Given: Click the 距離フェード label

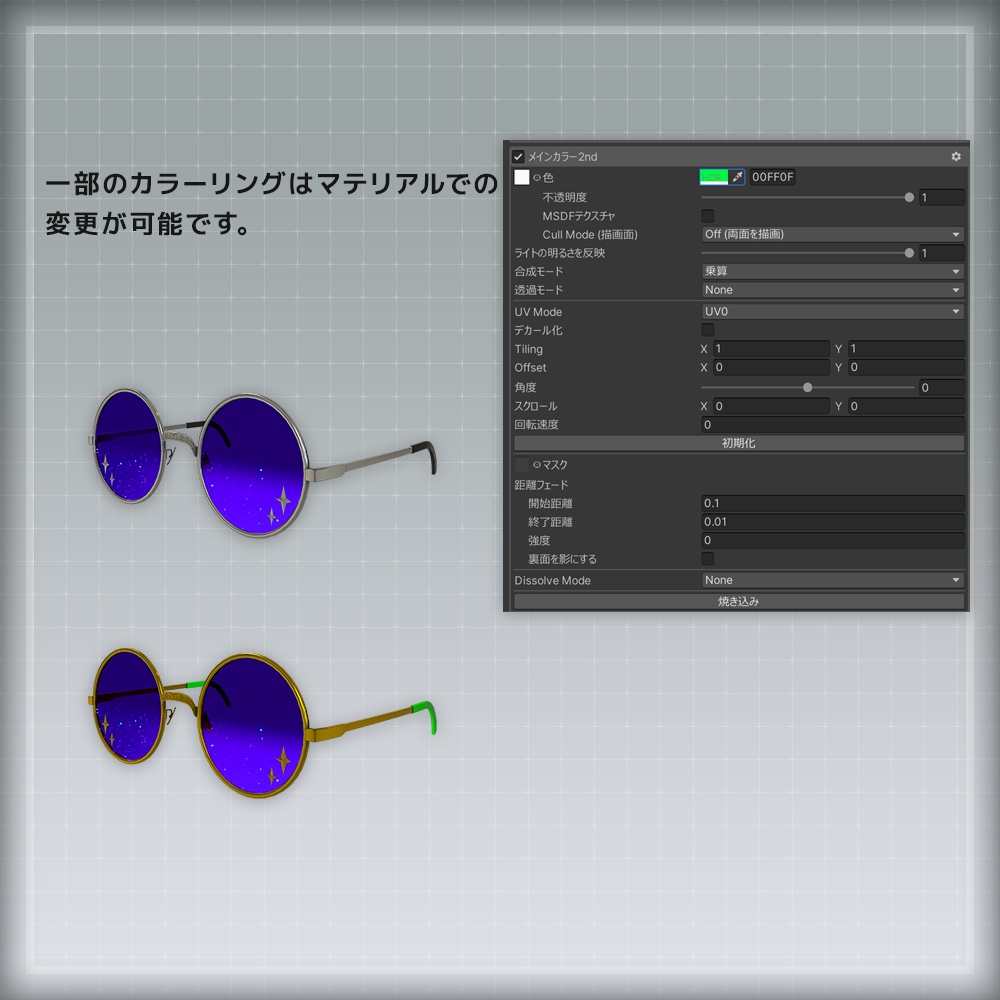Looking at the screenshot, I should pyautogui.click(x=541, y=485).
